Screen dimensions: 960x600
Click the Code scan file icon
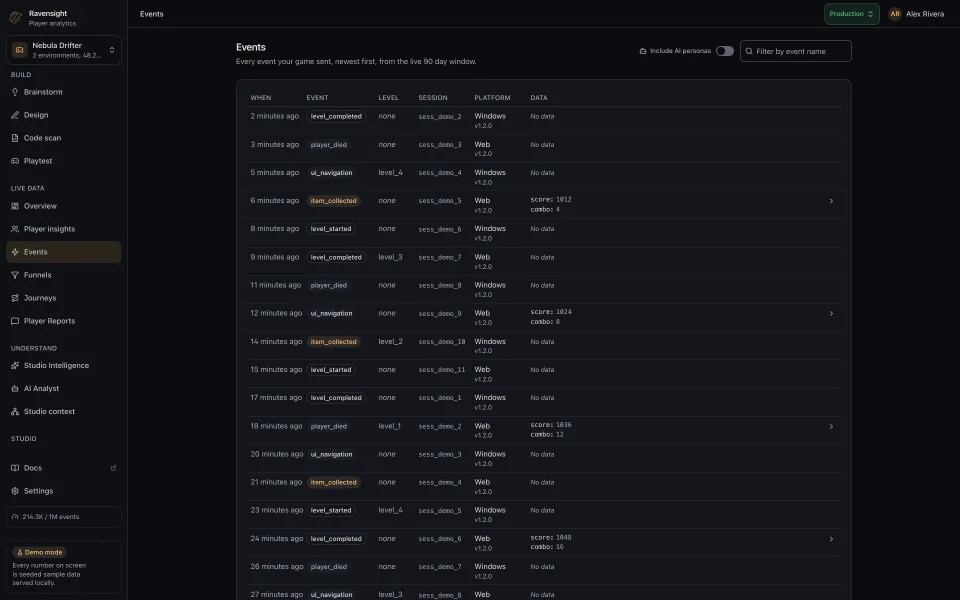coord(15,138)
